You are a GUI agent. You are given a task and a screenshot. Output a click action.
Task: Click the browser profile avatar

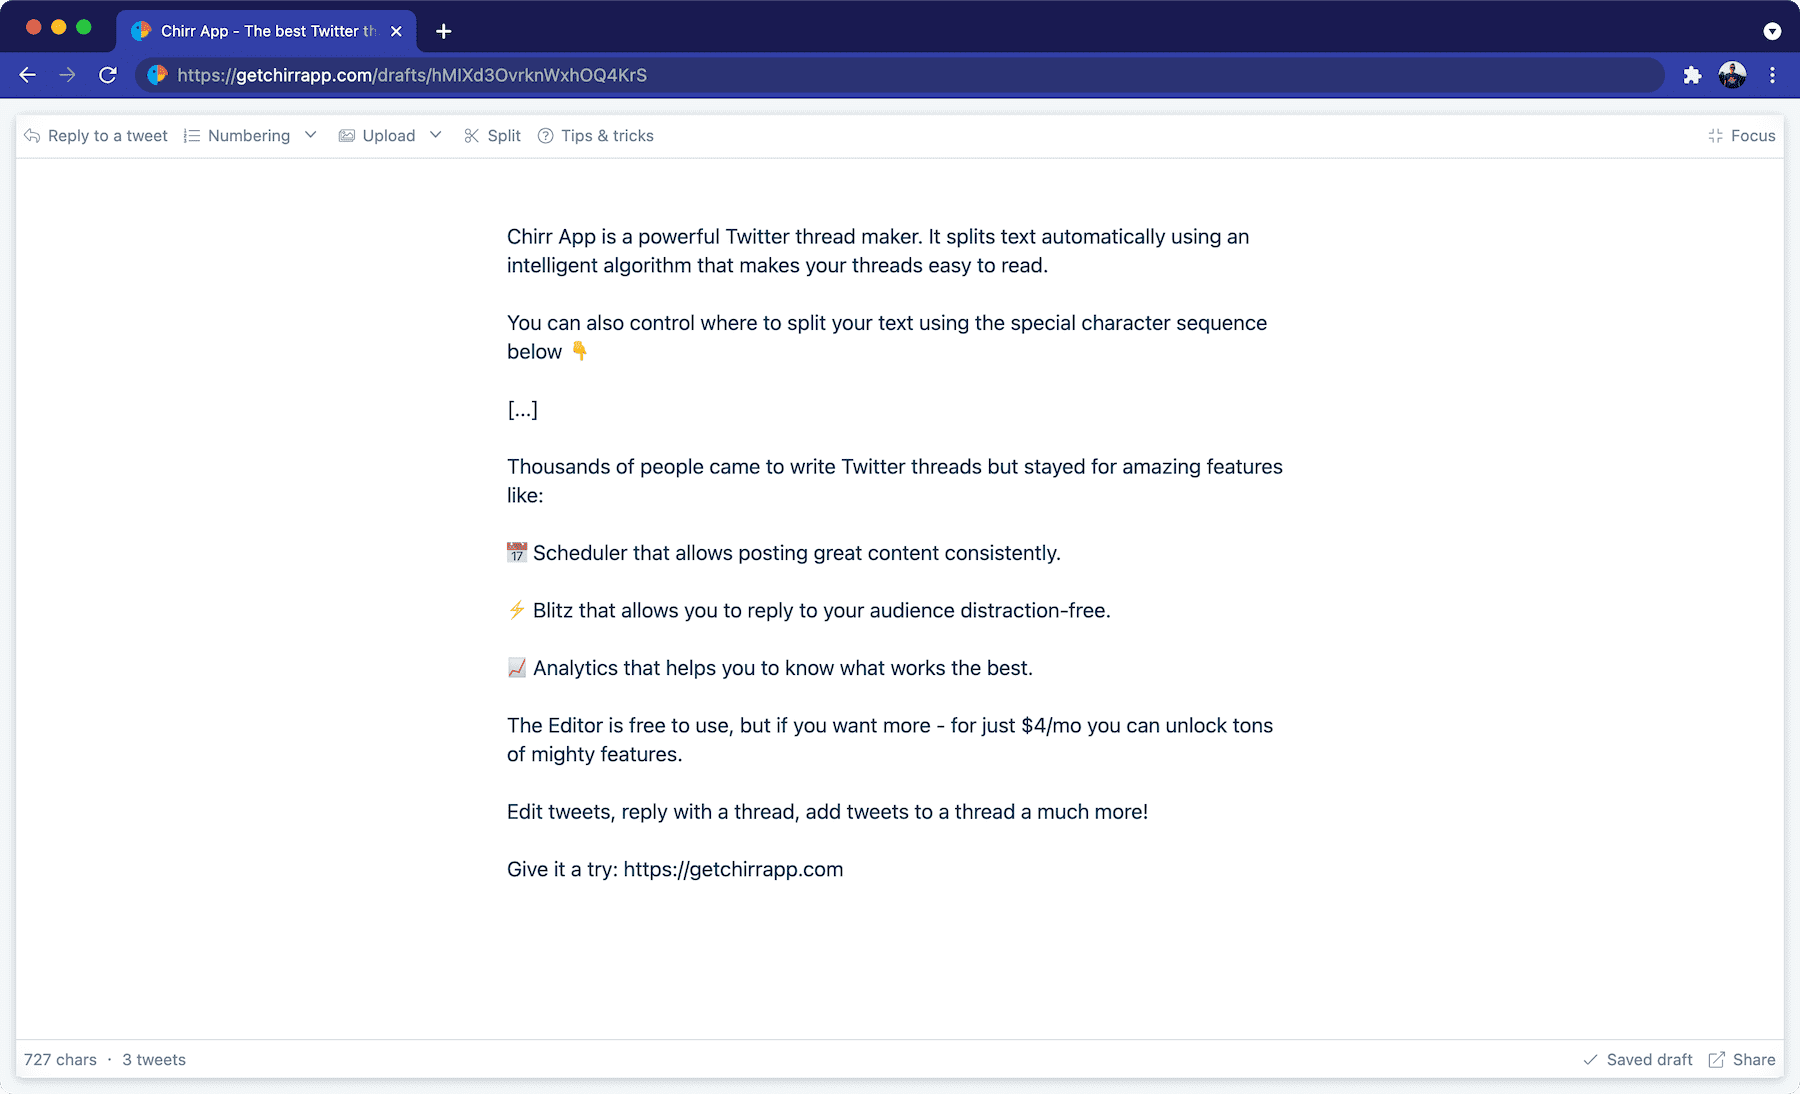(1732, 75)
